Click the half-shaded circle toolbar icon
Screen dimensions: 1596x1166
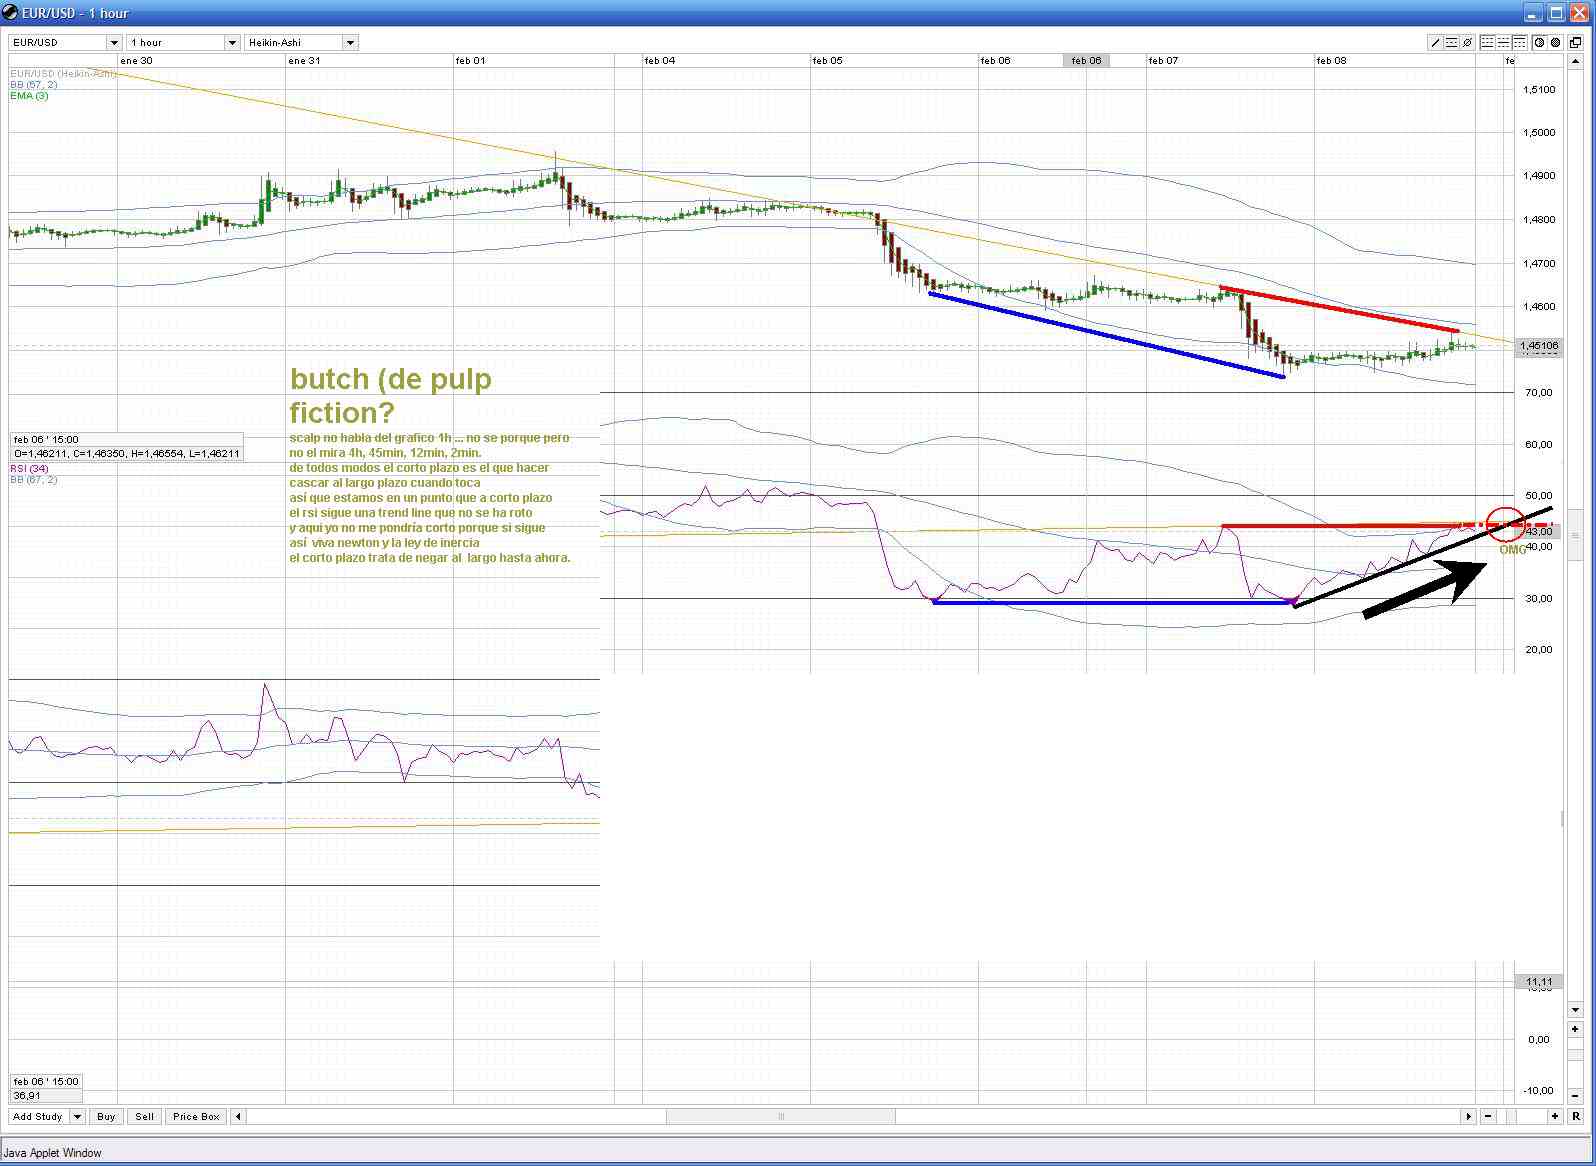1539,42
